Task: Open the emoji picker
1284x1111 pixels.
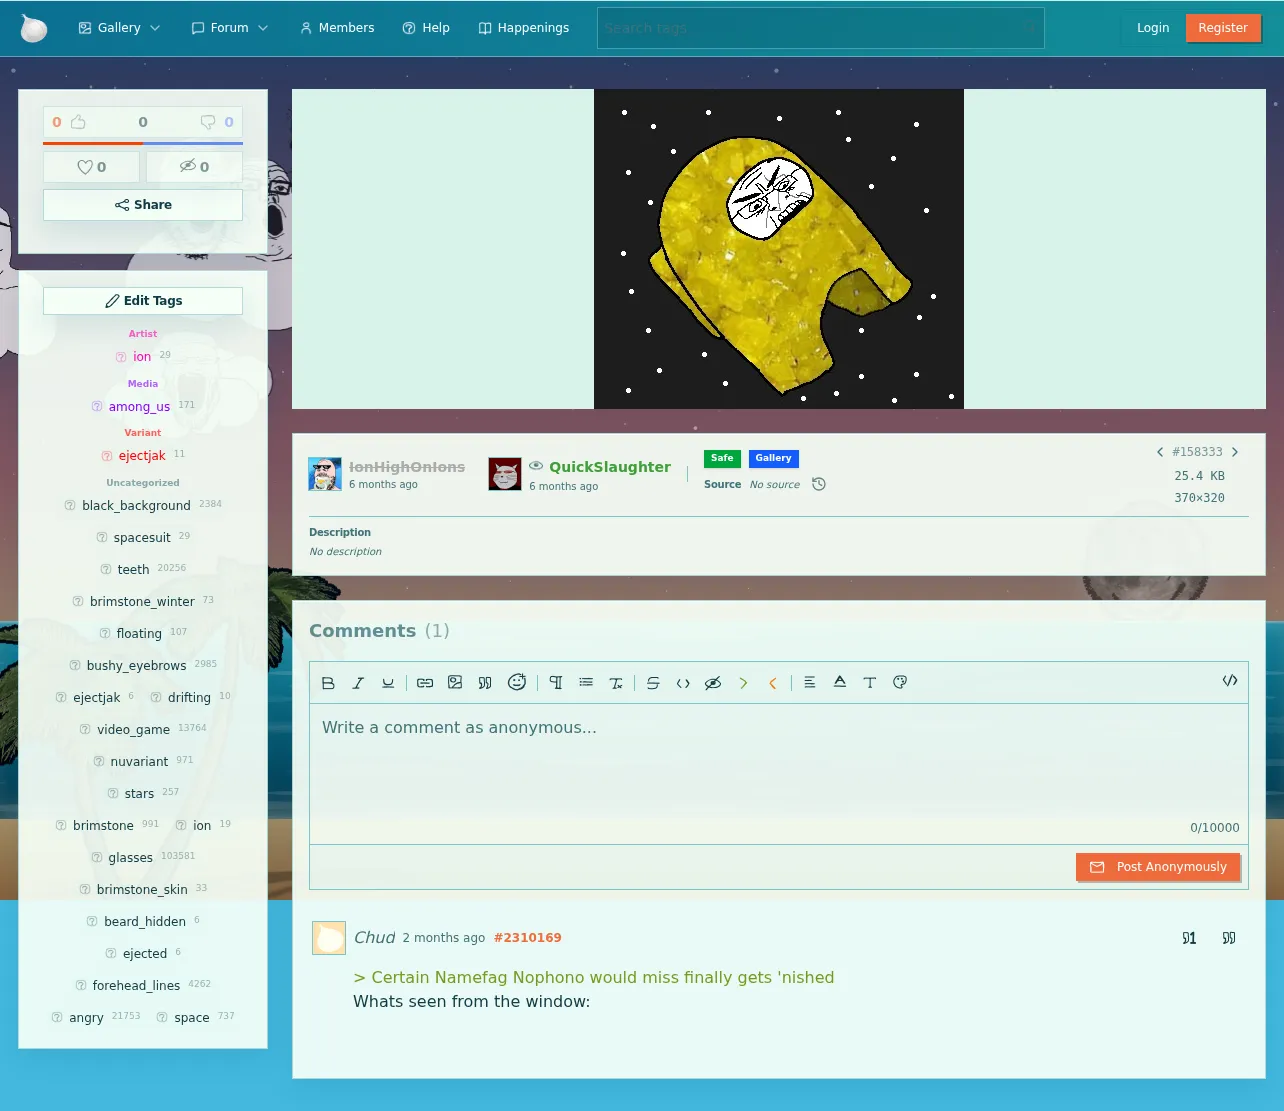Action: 517,682
